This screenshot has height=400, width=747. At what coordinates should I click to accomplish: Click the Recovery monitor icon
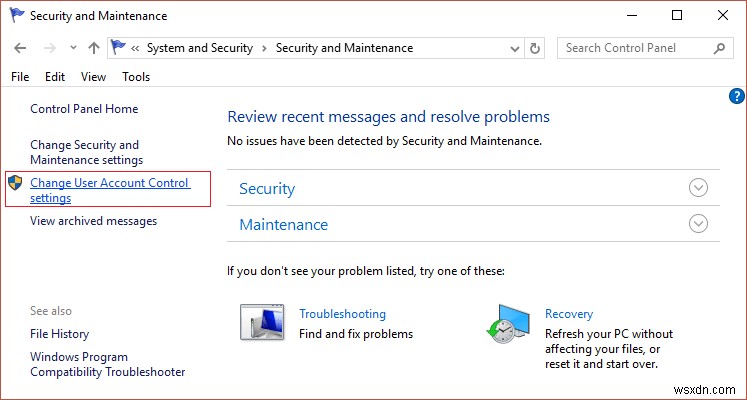507,322
